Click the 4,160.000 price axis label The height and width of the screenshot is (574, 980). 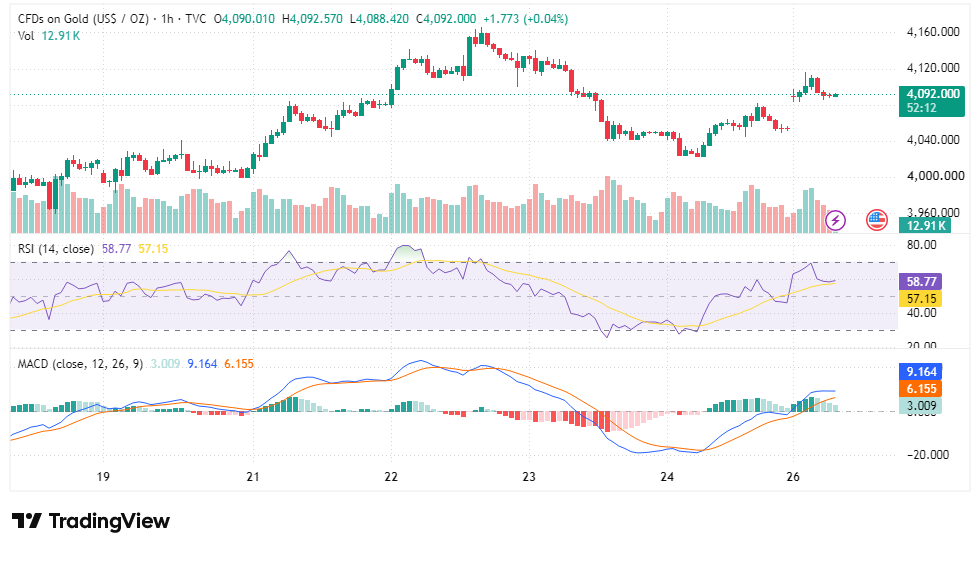[932, 32]
